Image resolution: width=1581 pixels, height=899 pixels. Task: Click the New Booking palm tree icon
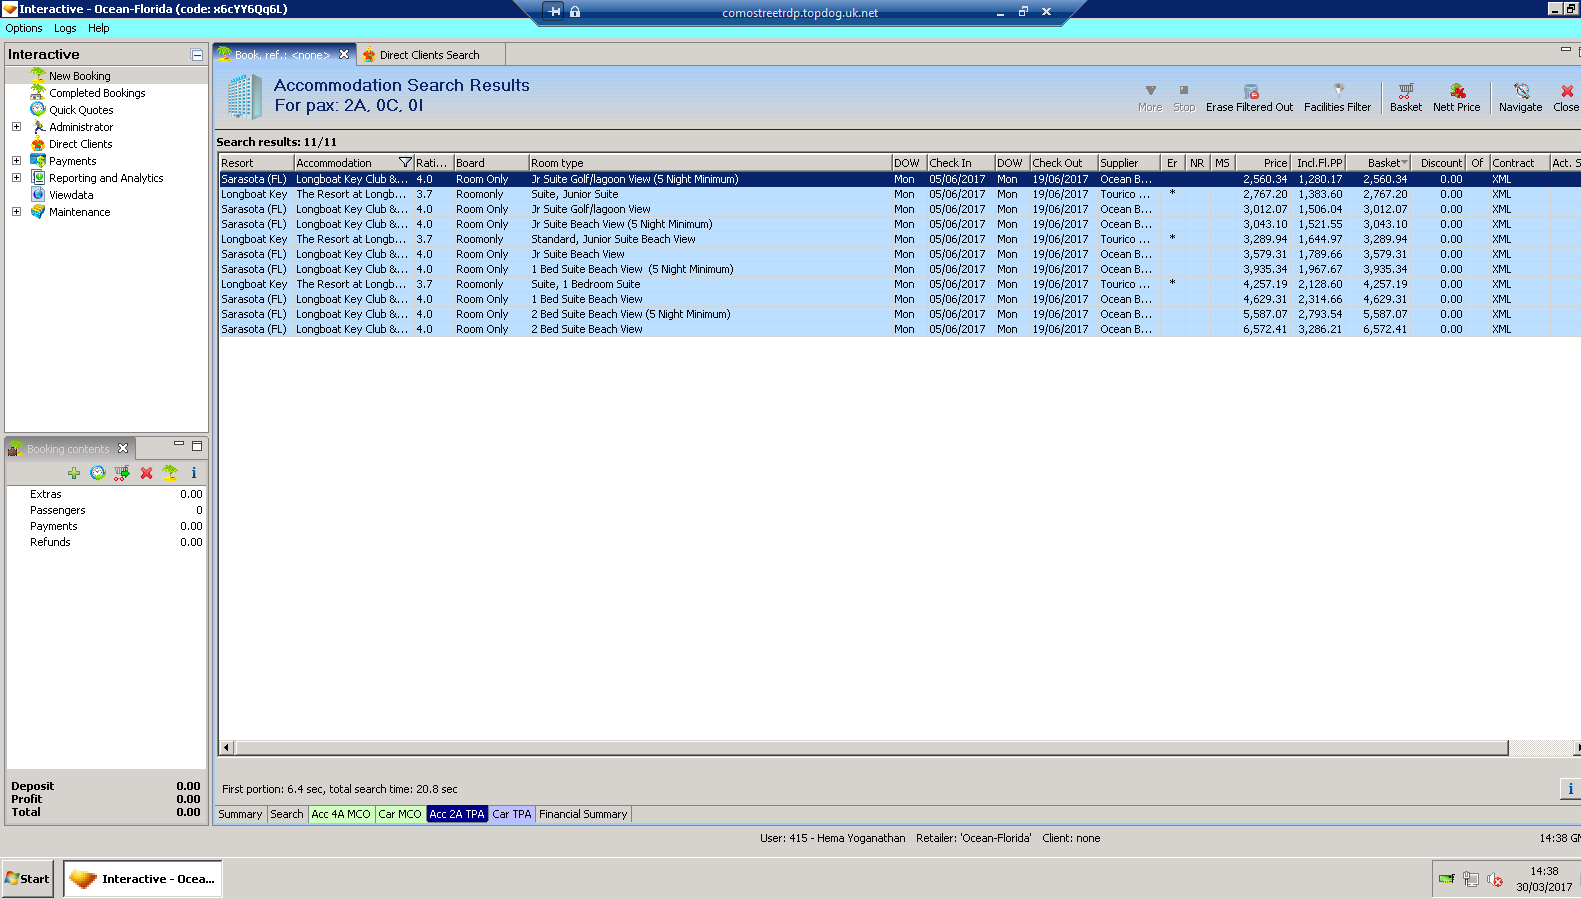pos(38,75)
